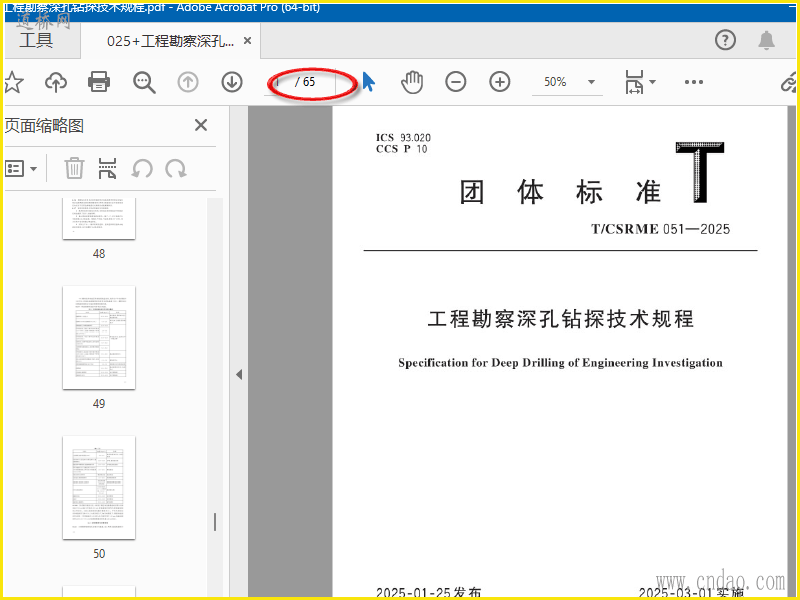
Task: Select the page 48 thumbnail
Action: (x=99, y=218)
